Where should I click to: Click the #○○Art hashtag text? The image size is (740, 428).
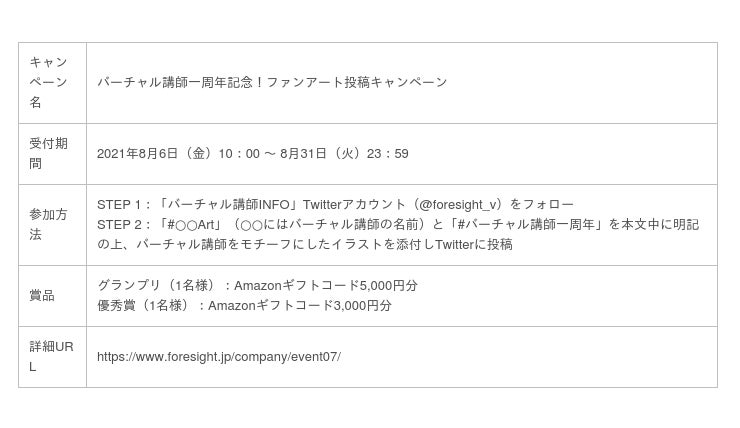point(191,225)
